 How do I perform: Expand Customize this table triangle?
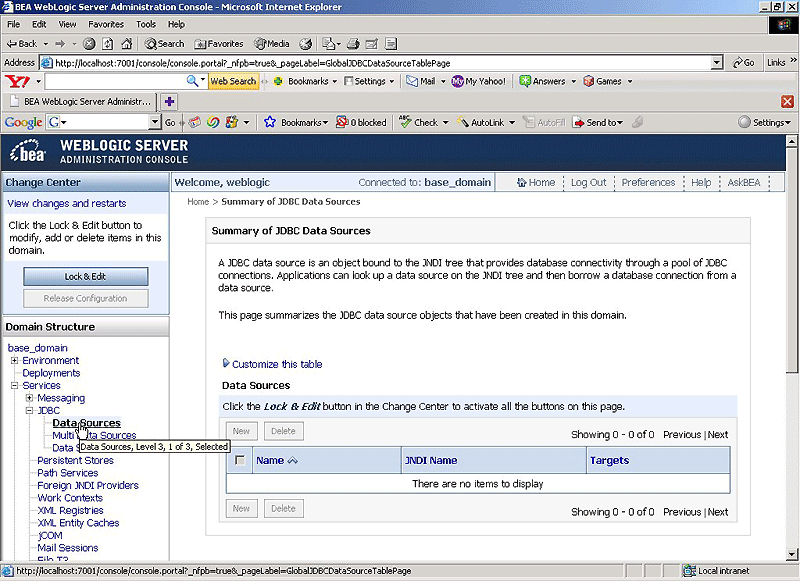[226, 363]
